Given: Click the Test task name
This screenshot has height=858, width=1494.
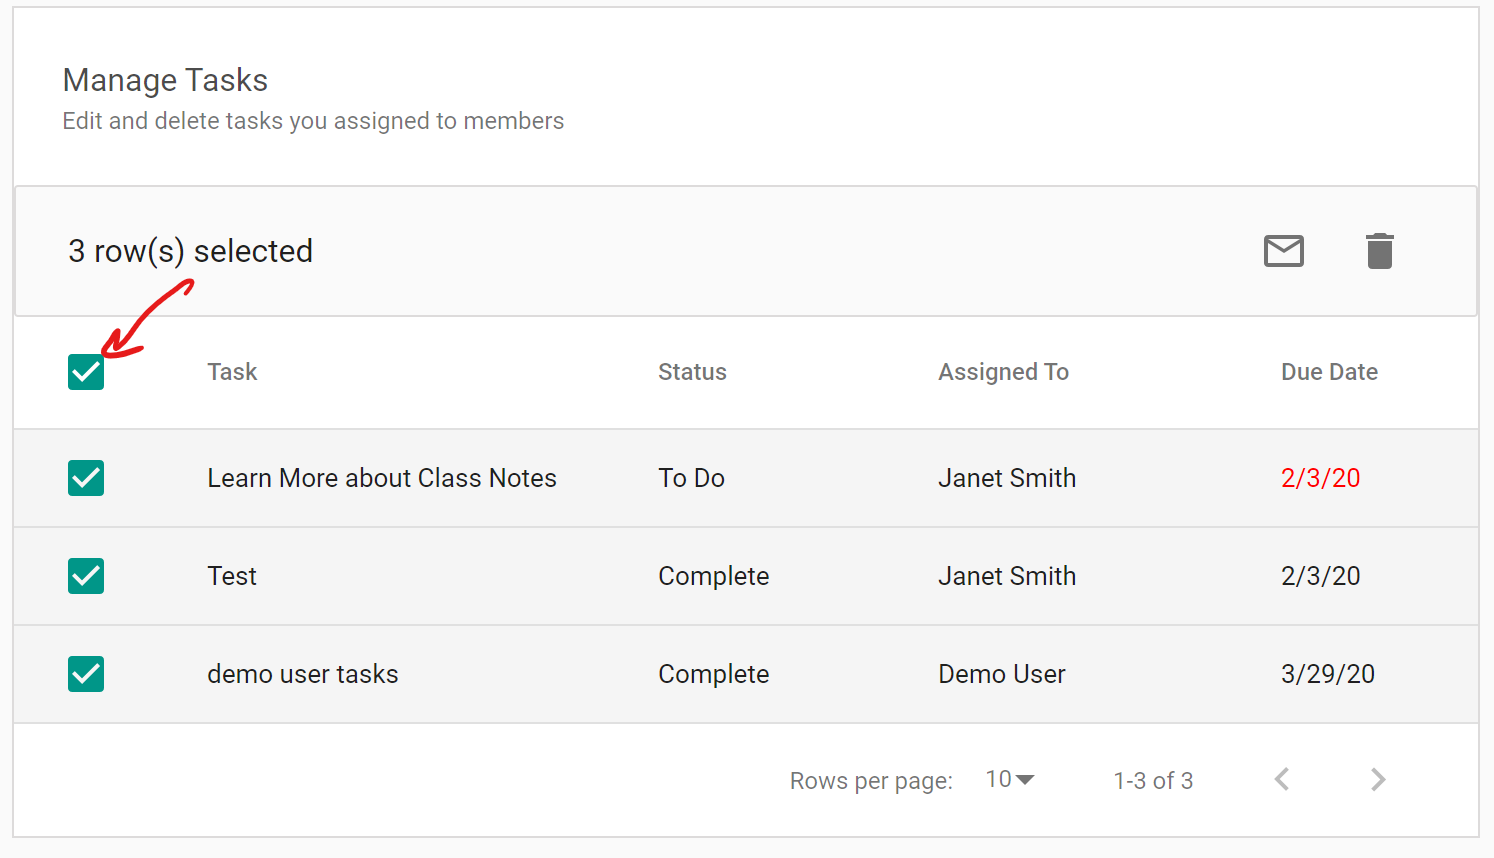Looking at the screenshot, I should [232, 576].
